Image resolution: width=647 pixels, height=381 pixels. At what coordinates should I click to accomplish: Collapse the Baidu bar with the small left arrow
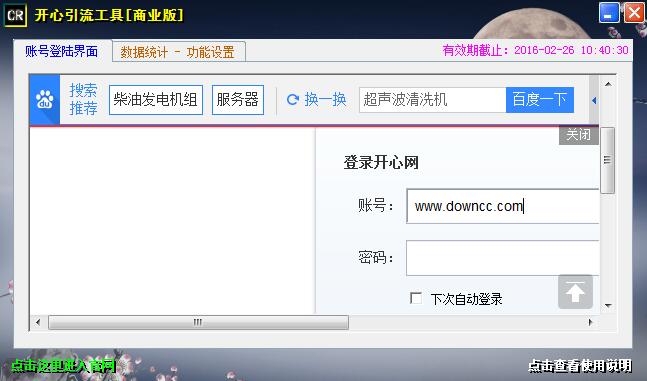594,100
